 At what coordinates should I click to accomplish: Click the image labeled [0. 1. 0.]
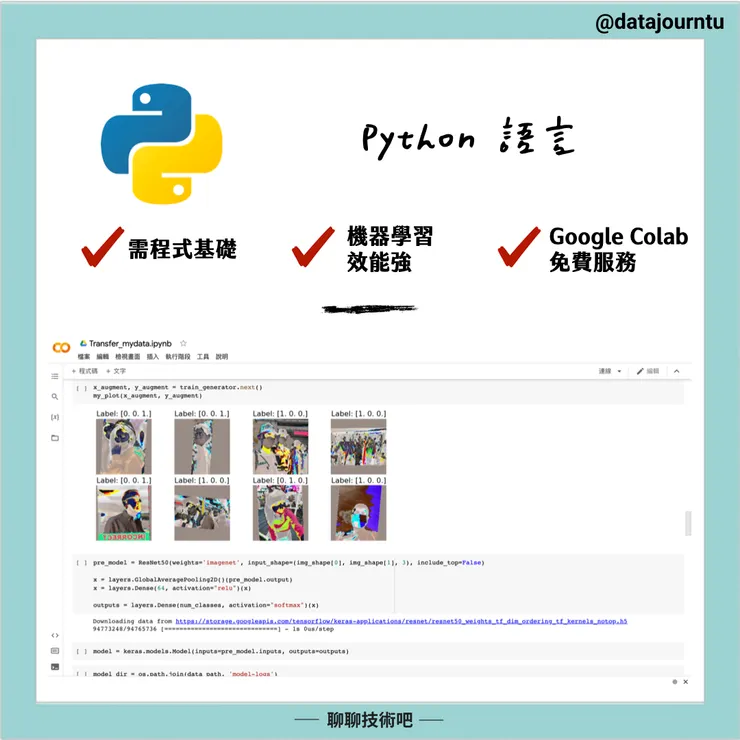tap(280, 513)
